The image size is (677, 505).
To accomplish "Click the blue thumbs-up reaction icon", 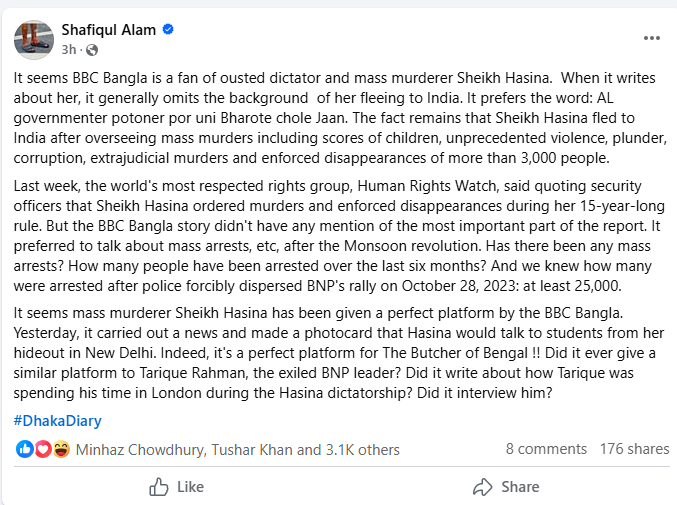I will (x=24, y=449).
